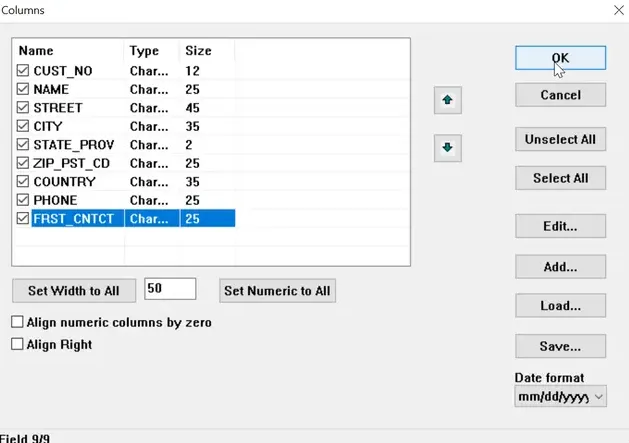Click Unselect All button
The height and width of the screenshot is (443, 629).
click(560, 139)
